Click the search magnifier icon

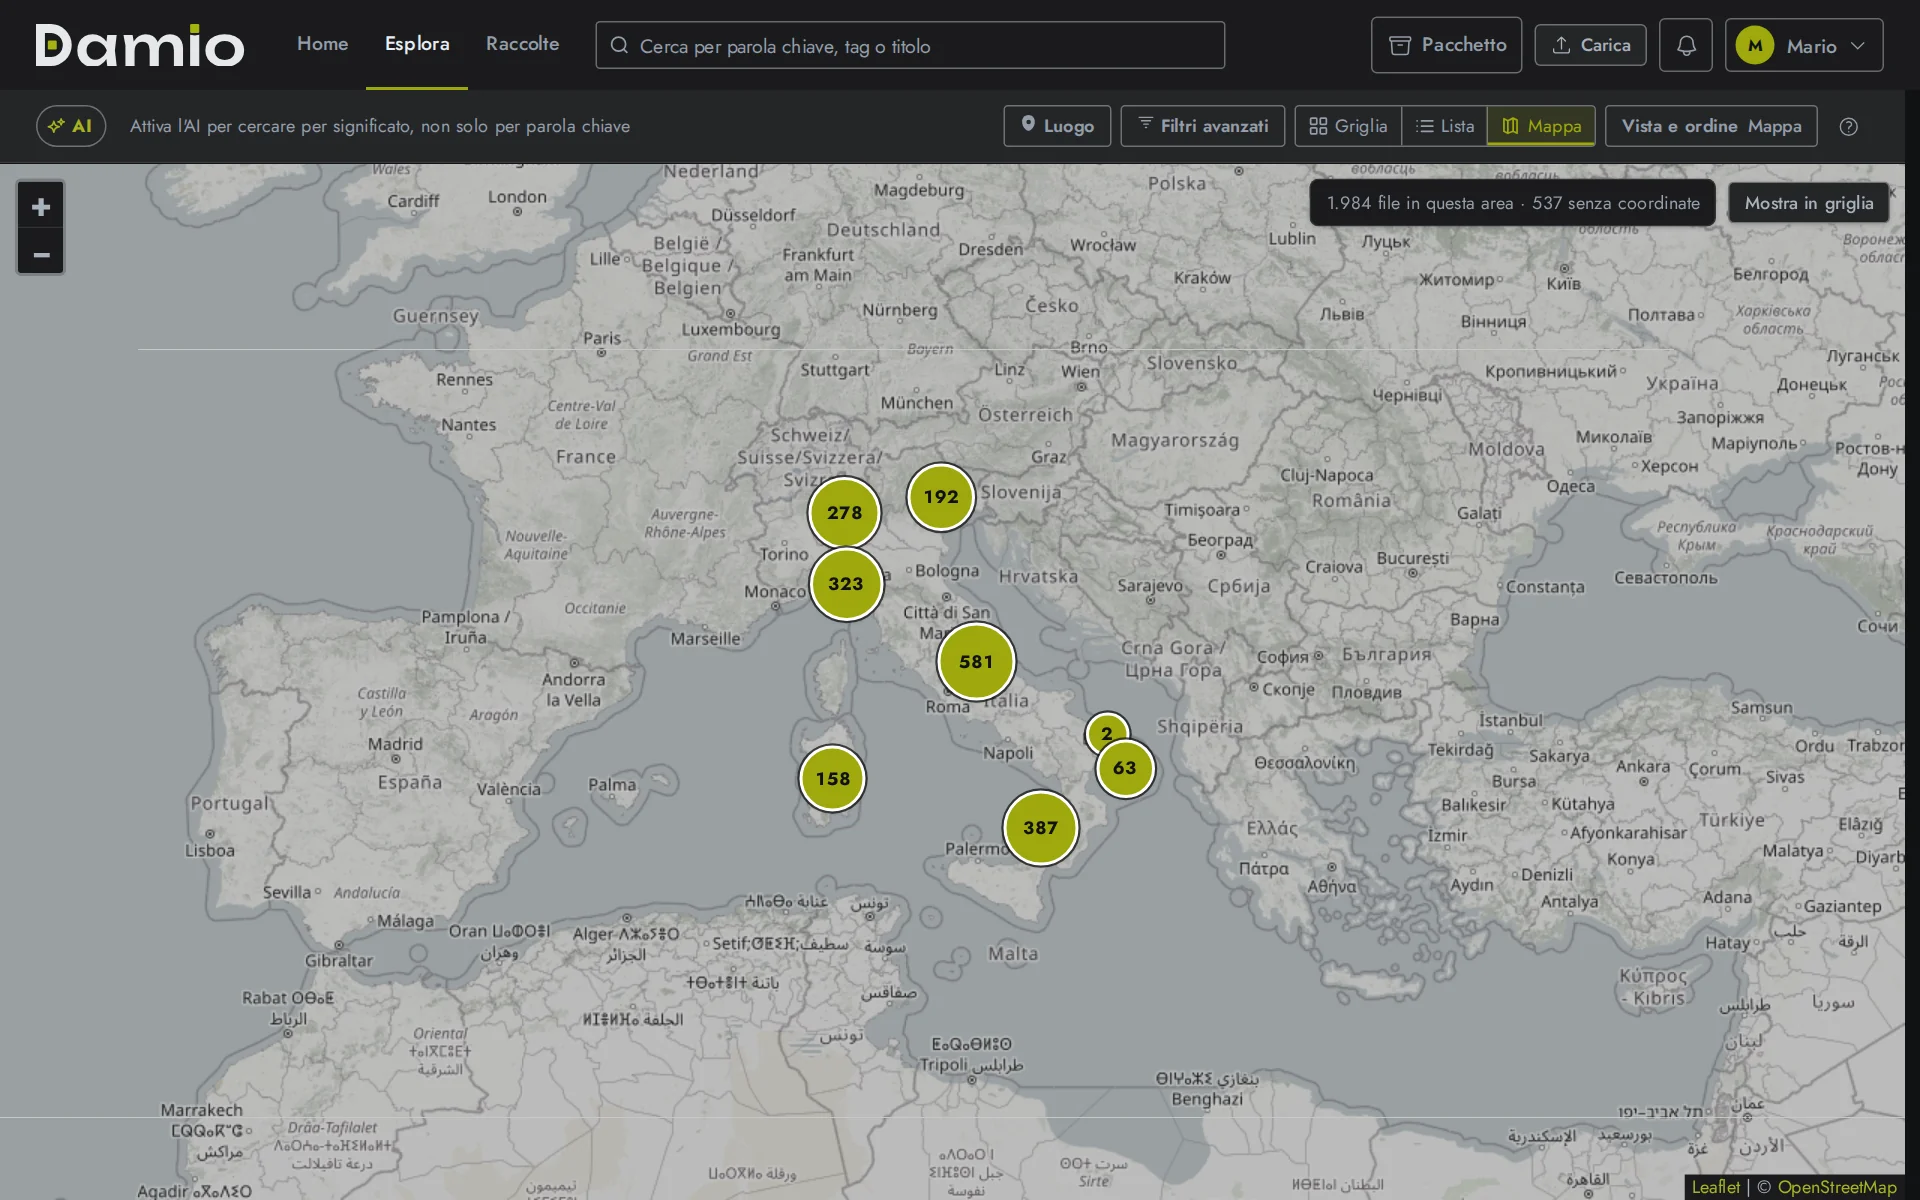coord(619,46)
